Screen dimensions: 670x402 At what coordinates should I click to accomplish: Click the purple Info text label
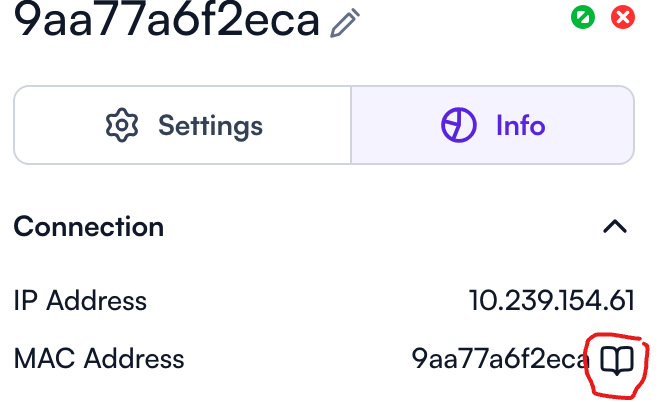[x=520, y=125]
